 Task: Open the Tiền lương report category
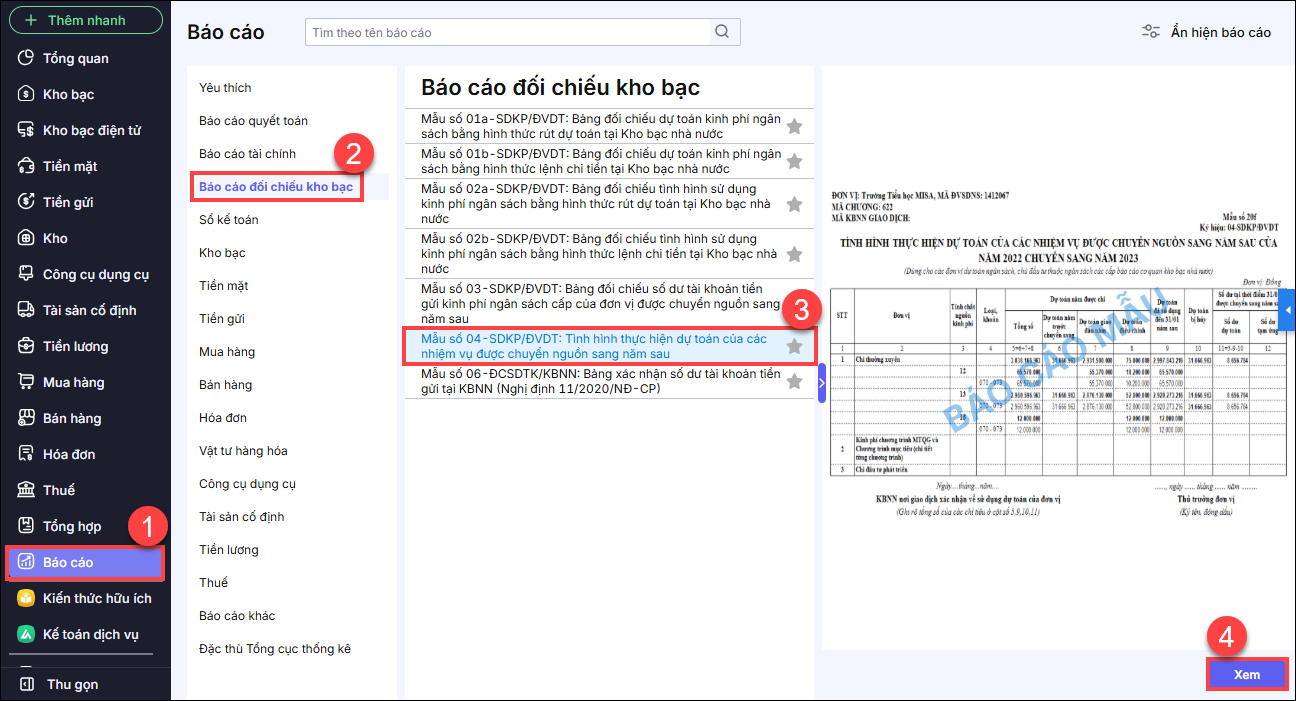tap(229, 550)
